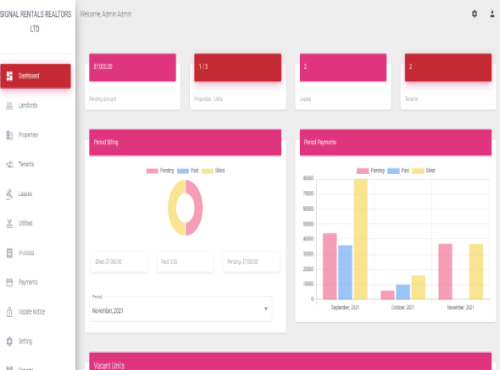Click the Pending amount box under the donut
This screenshot has height=370, width=500.
point(251,262)
